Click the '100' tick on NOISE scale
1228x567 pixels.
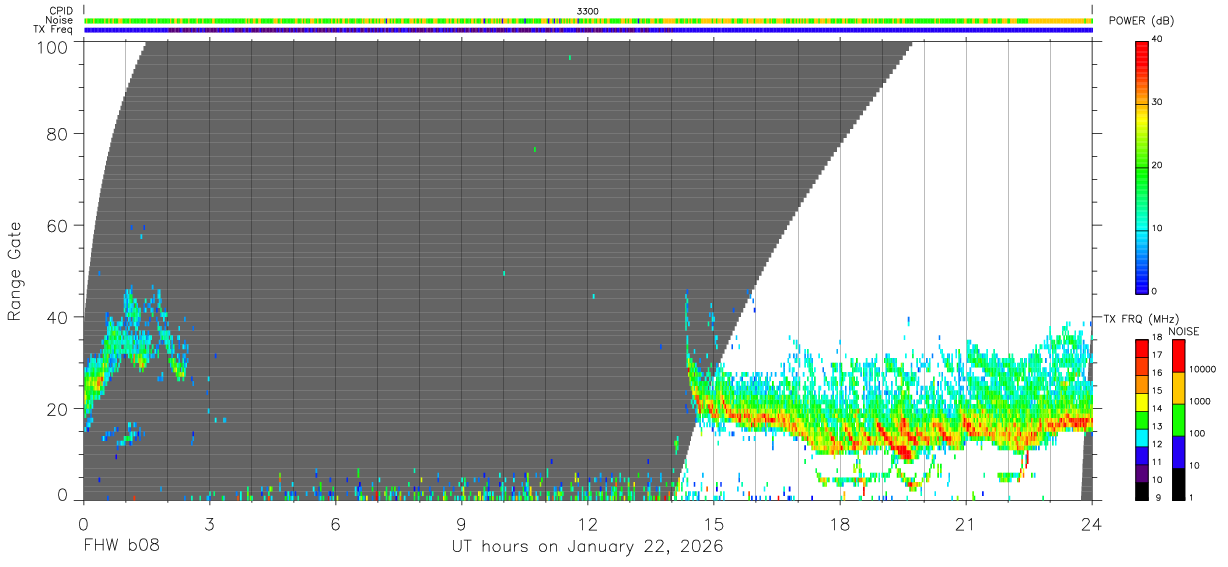[1198, 434]
